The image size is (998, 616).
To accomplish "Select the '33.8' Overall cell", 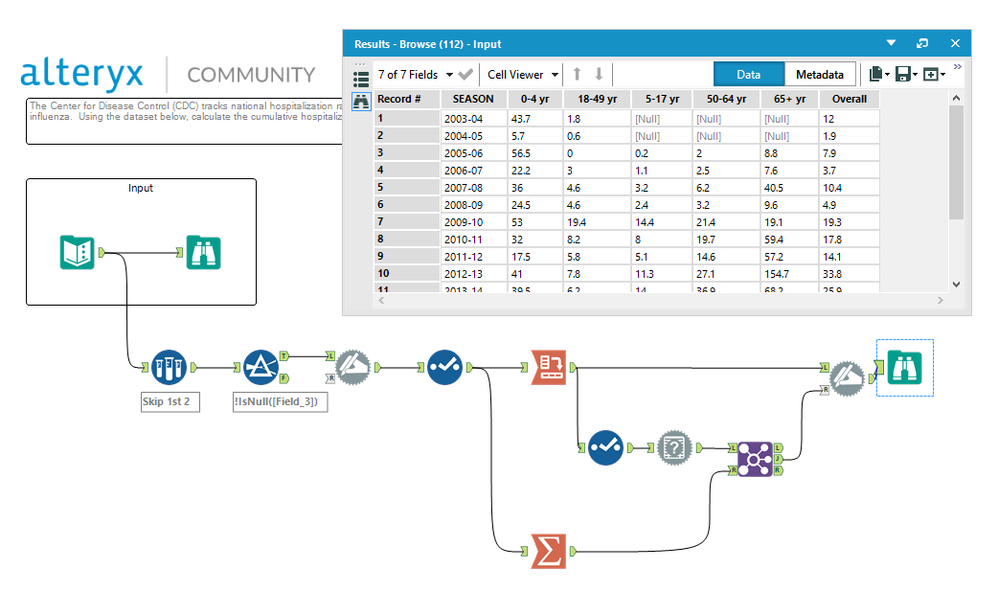I will [849, 274].
